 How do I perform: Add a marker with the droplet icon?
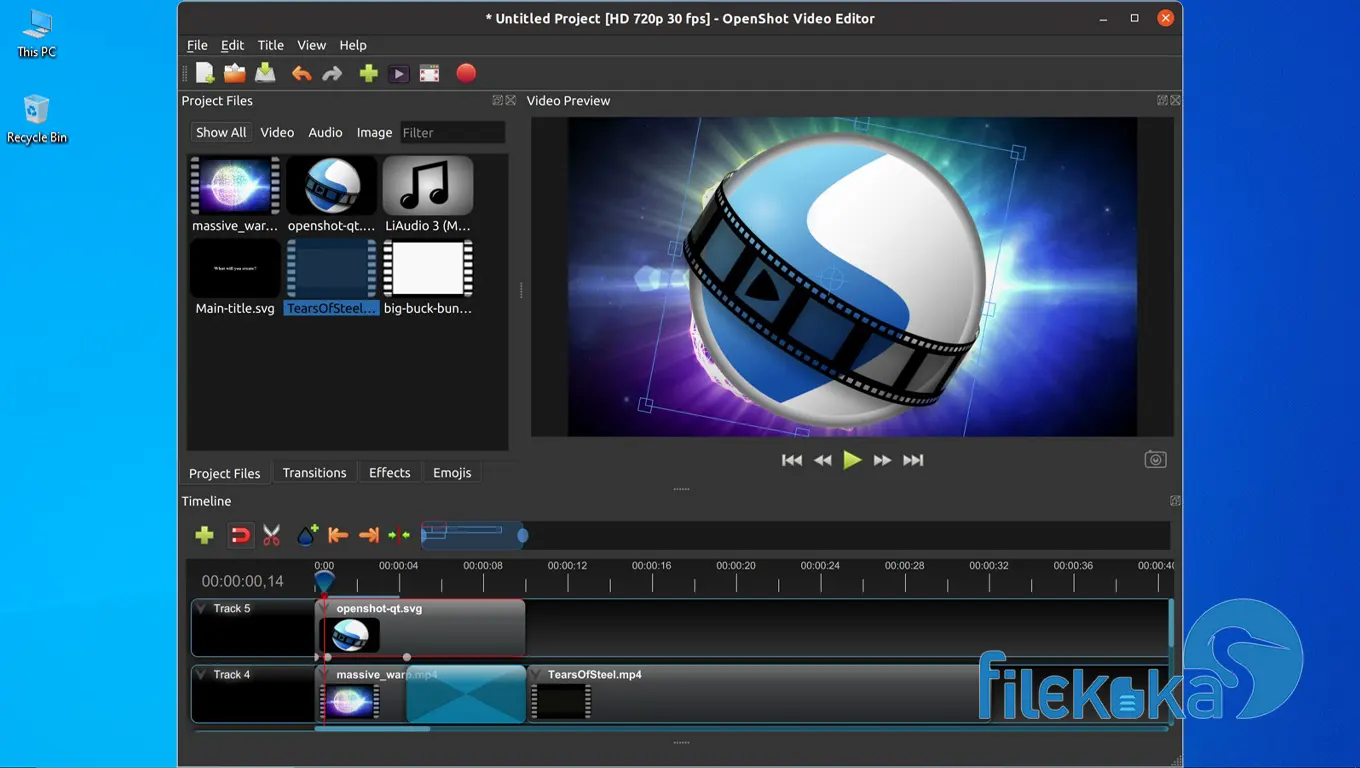(307, 535)
